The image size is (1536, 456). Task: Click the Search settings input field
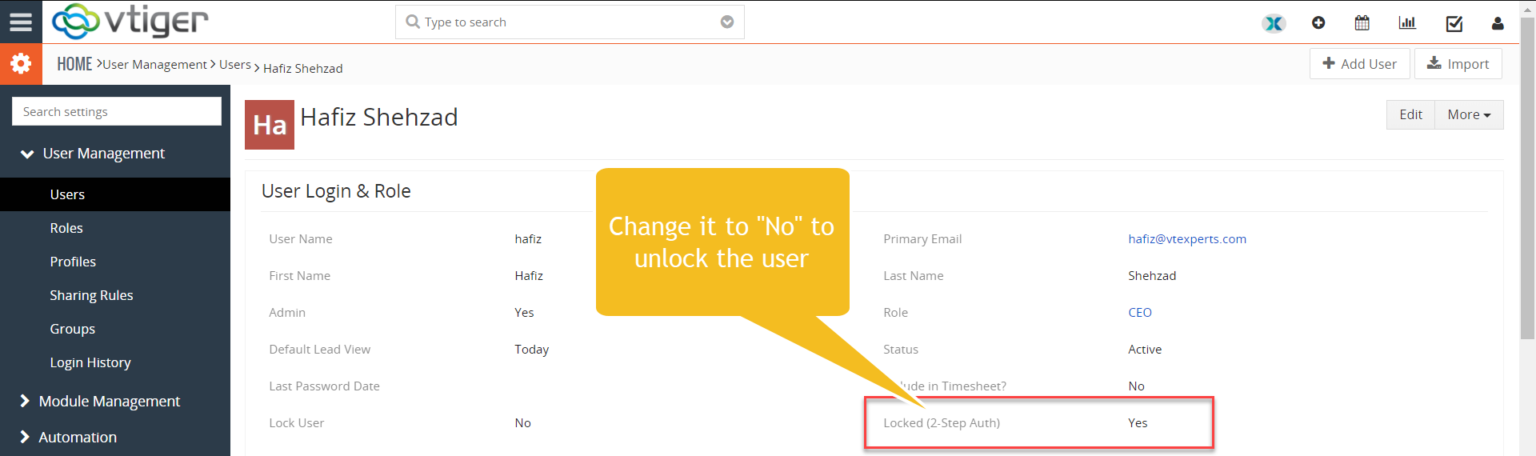point(116,112)
